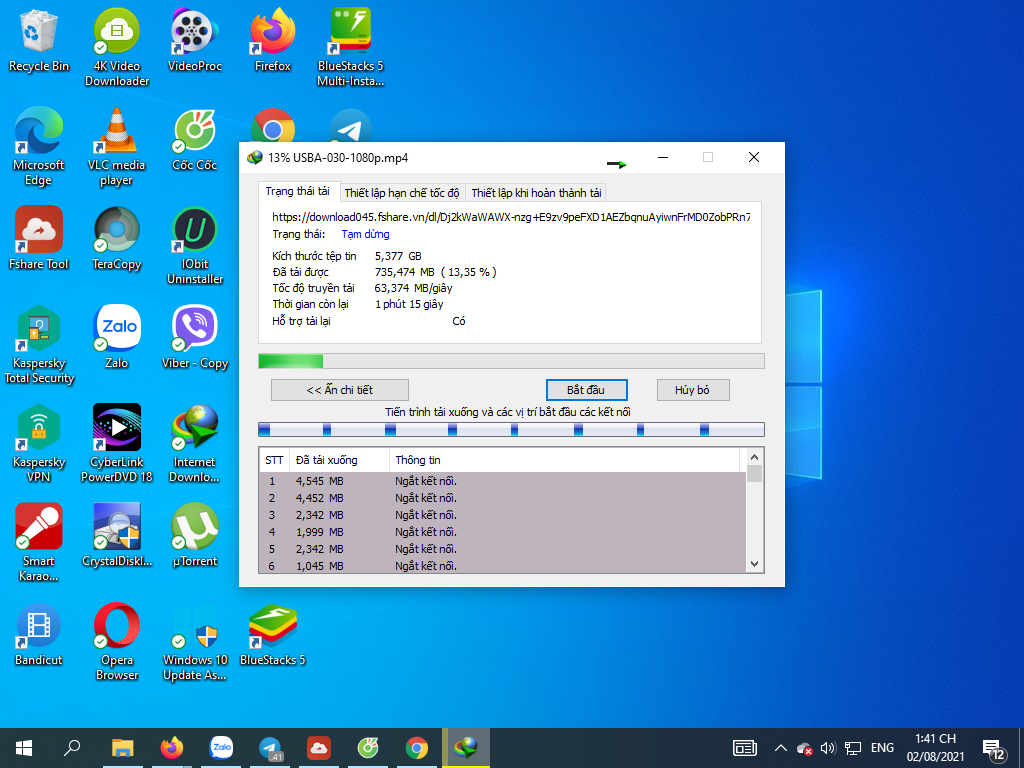Viewport: 1024px width, 768px height.
Task: Open the Recycle Bin desktop icon
Action: 39,40
